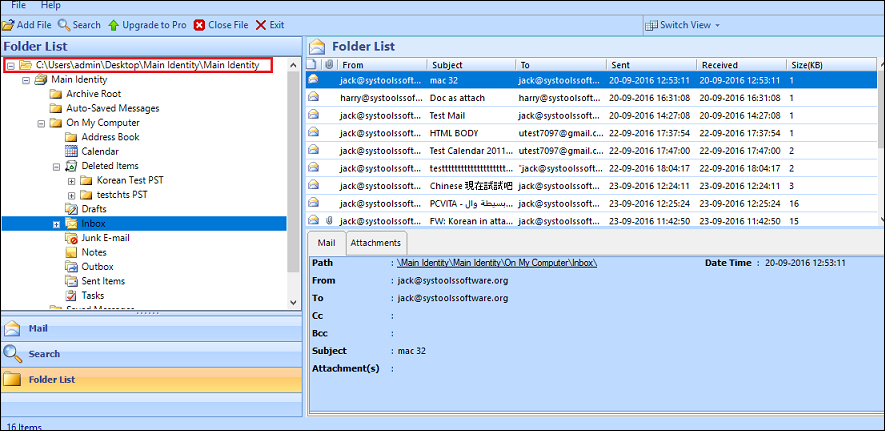
Task: Click Close File toolbar button
Action: pos(221,25)
